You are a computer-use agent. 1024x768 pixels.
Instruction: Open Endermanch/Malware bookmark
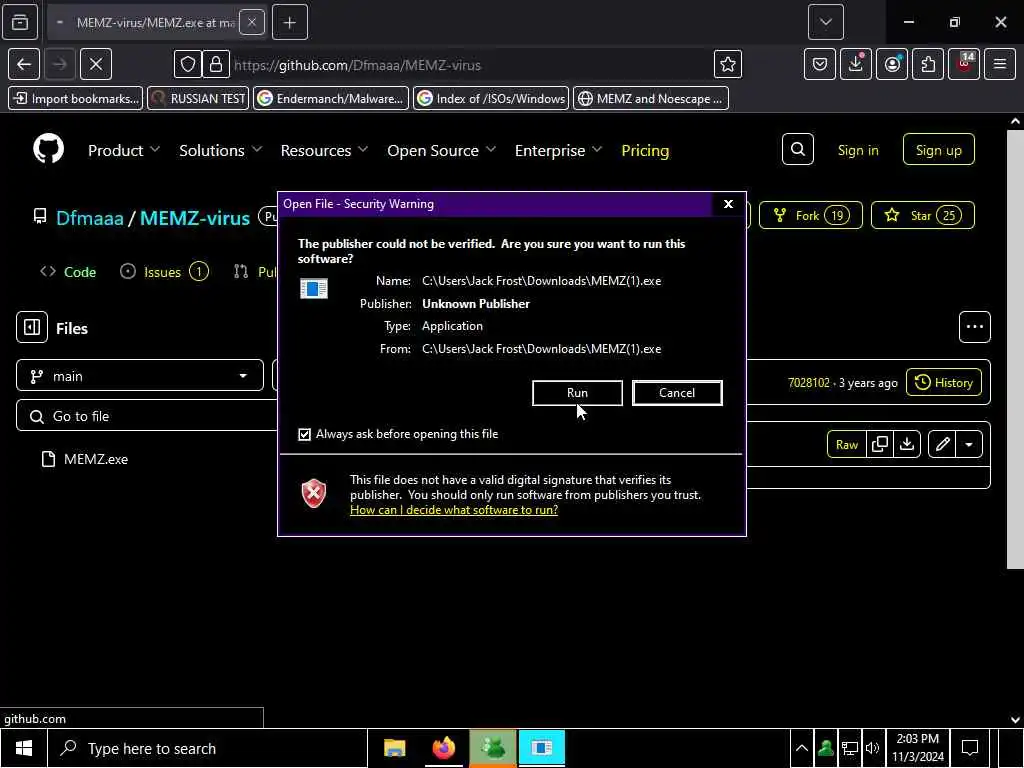click(x=331, y=99)
